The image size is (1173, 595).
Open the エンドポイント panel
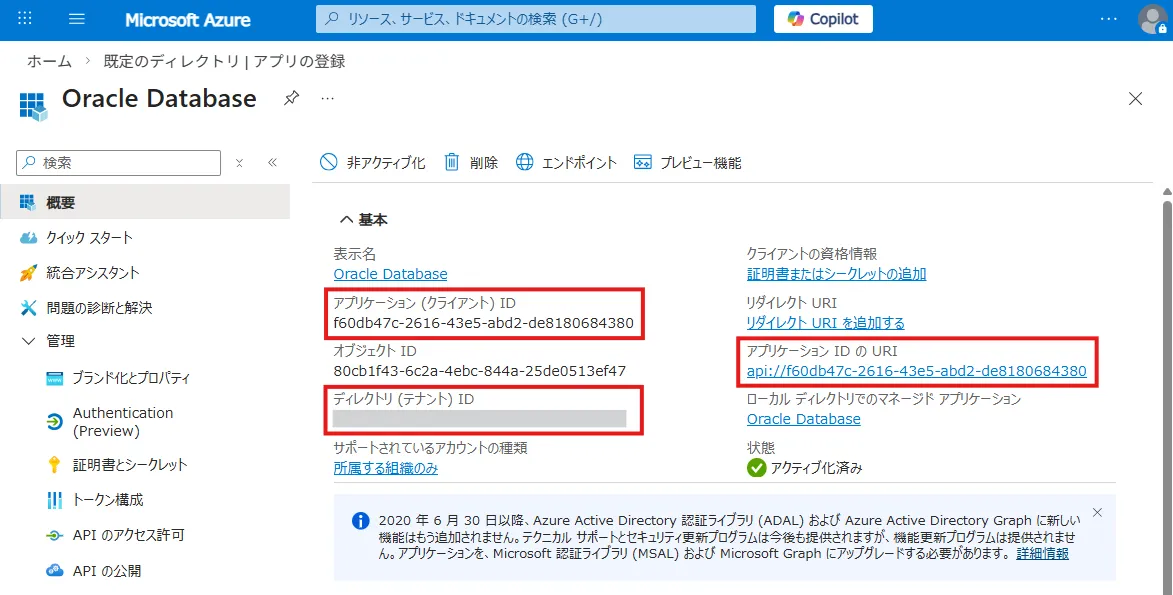click(566, 161)
